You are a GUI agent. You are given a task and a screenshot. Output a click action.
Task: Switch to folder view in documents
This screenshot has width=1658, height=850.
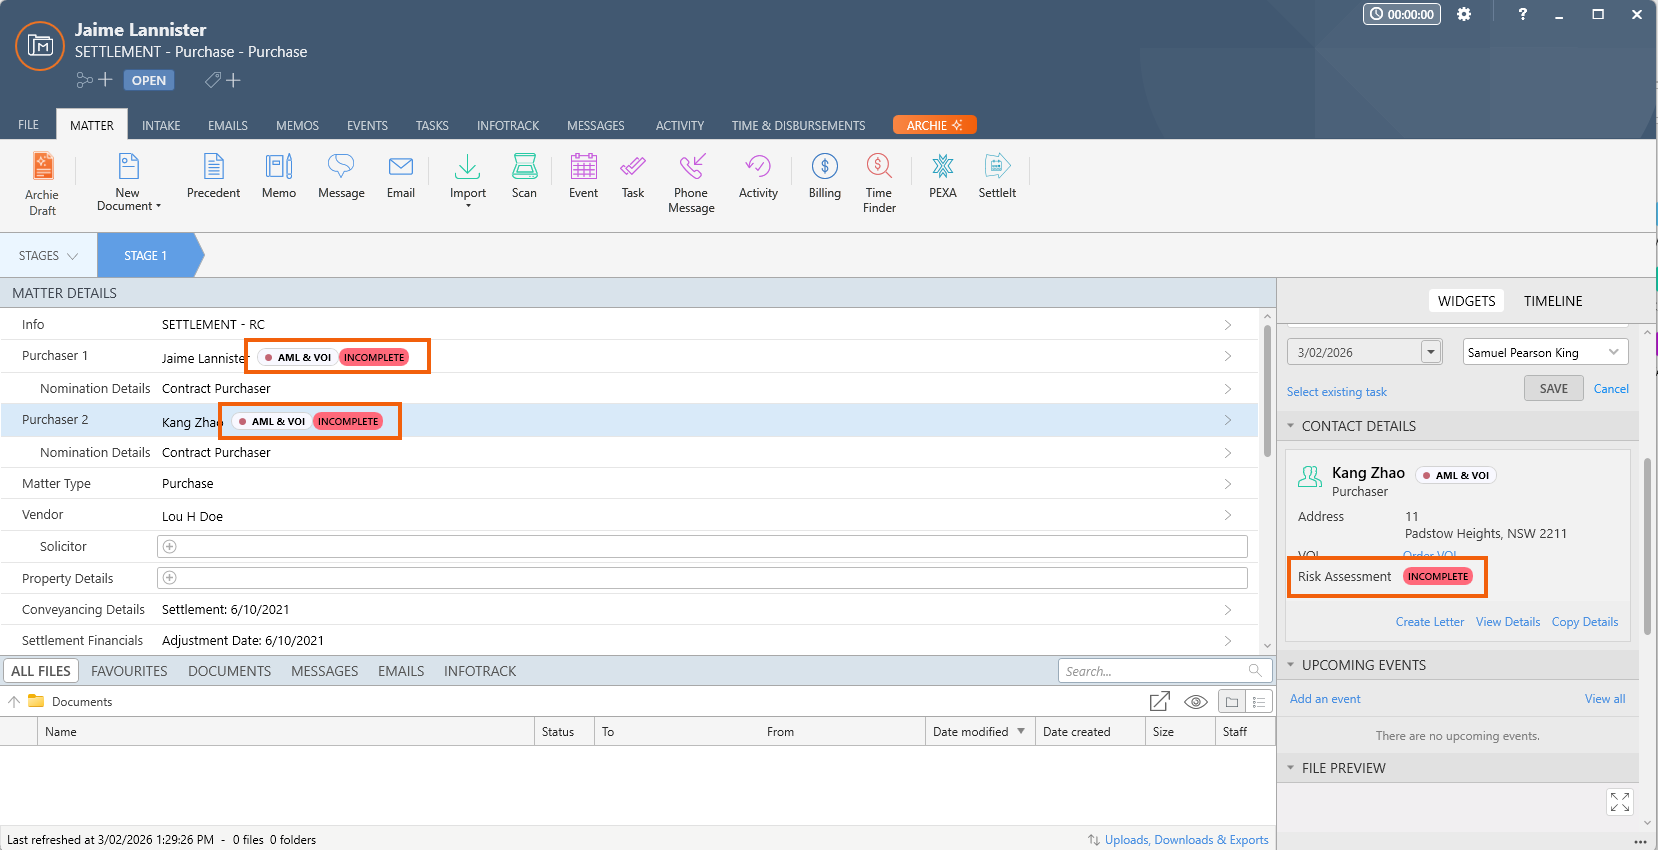click(1232, 702)
